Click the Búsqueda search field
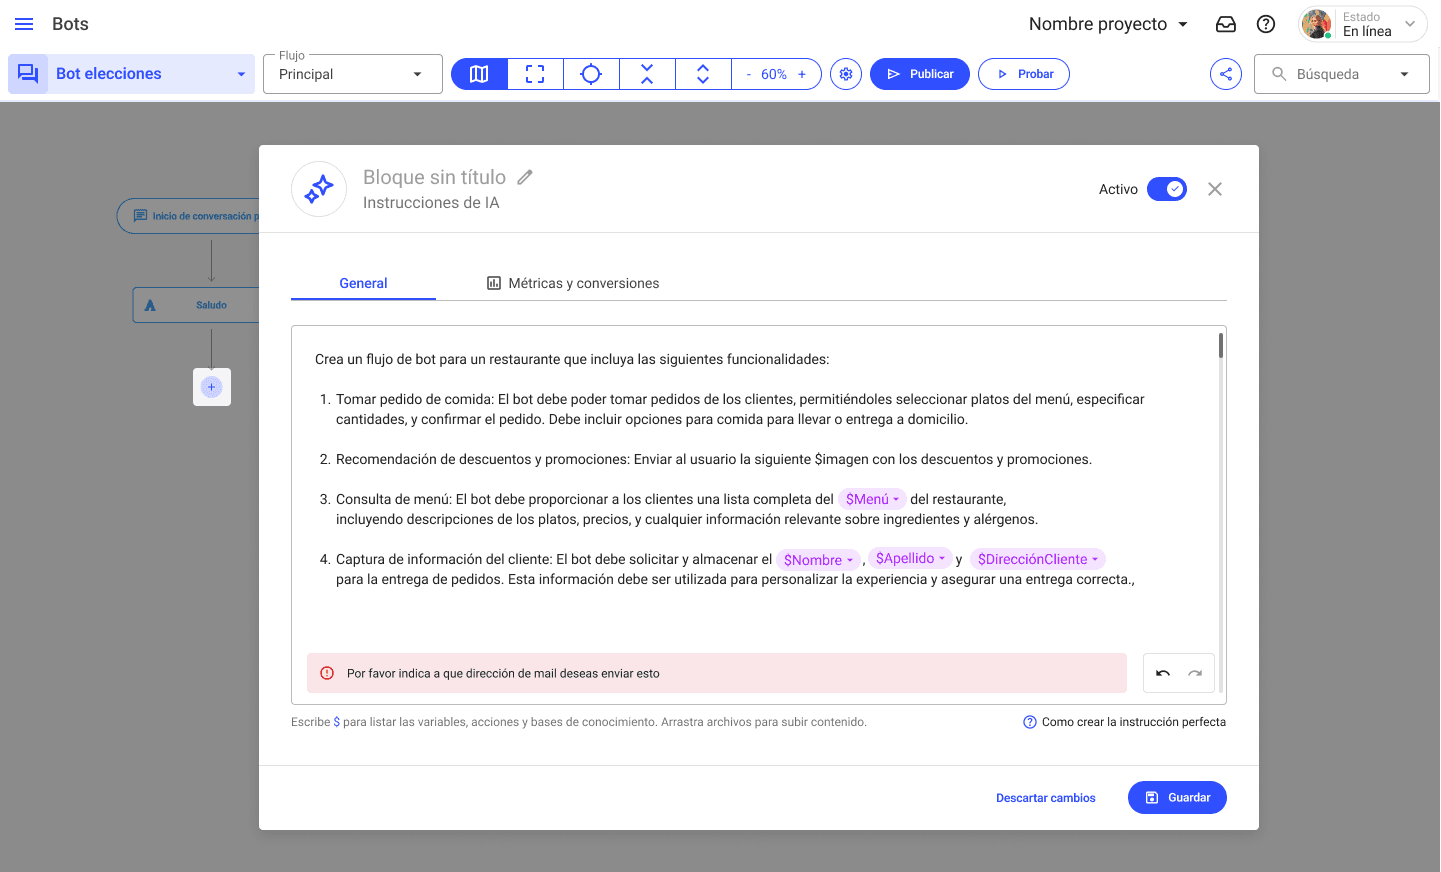Image resolution: width=1441 pixels, height=872 pixels. tap(1342, 74)
